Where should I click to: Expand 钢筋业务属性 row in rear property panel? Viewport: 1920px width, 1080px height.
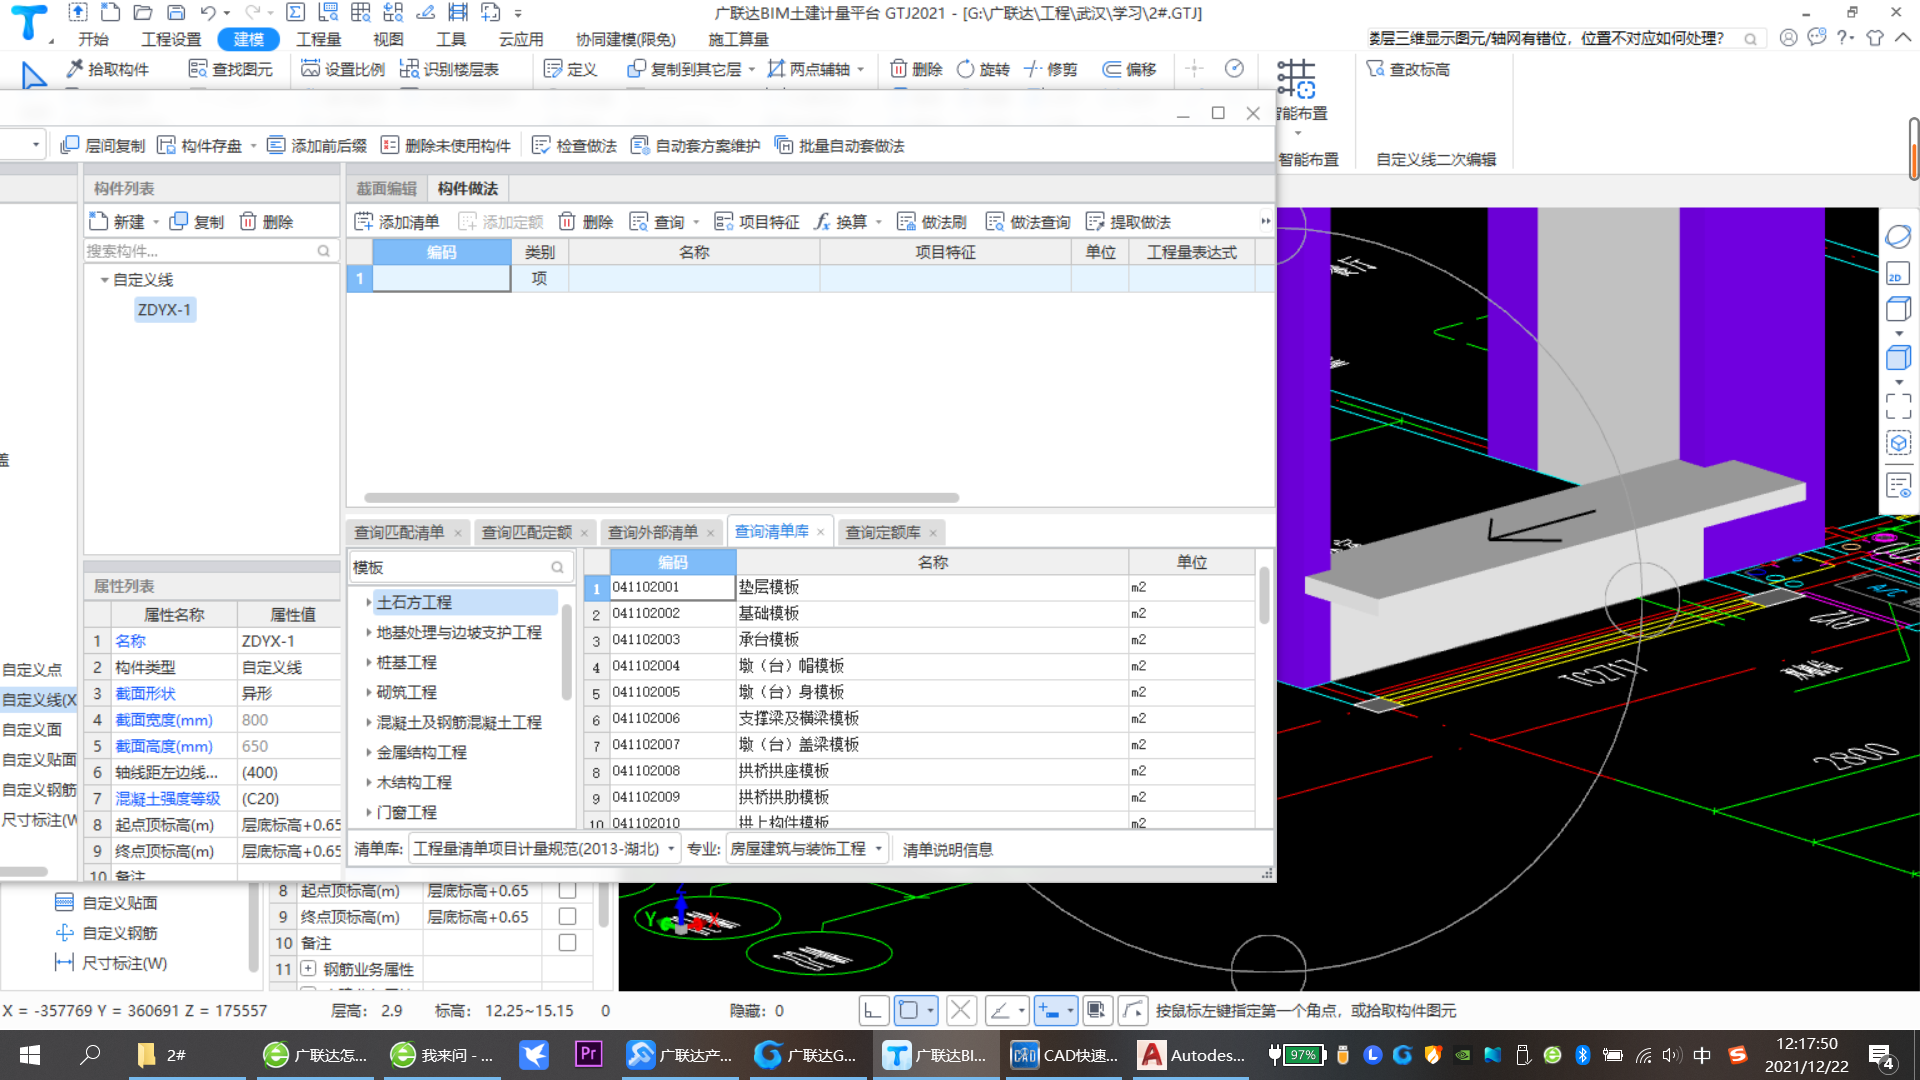(x=308, y=969)
